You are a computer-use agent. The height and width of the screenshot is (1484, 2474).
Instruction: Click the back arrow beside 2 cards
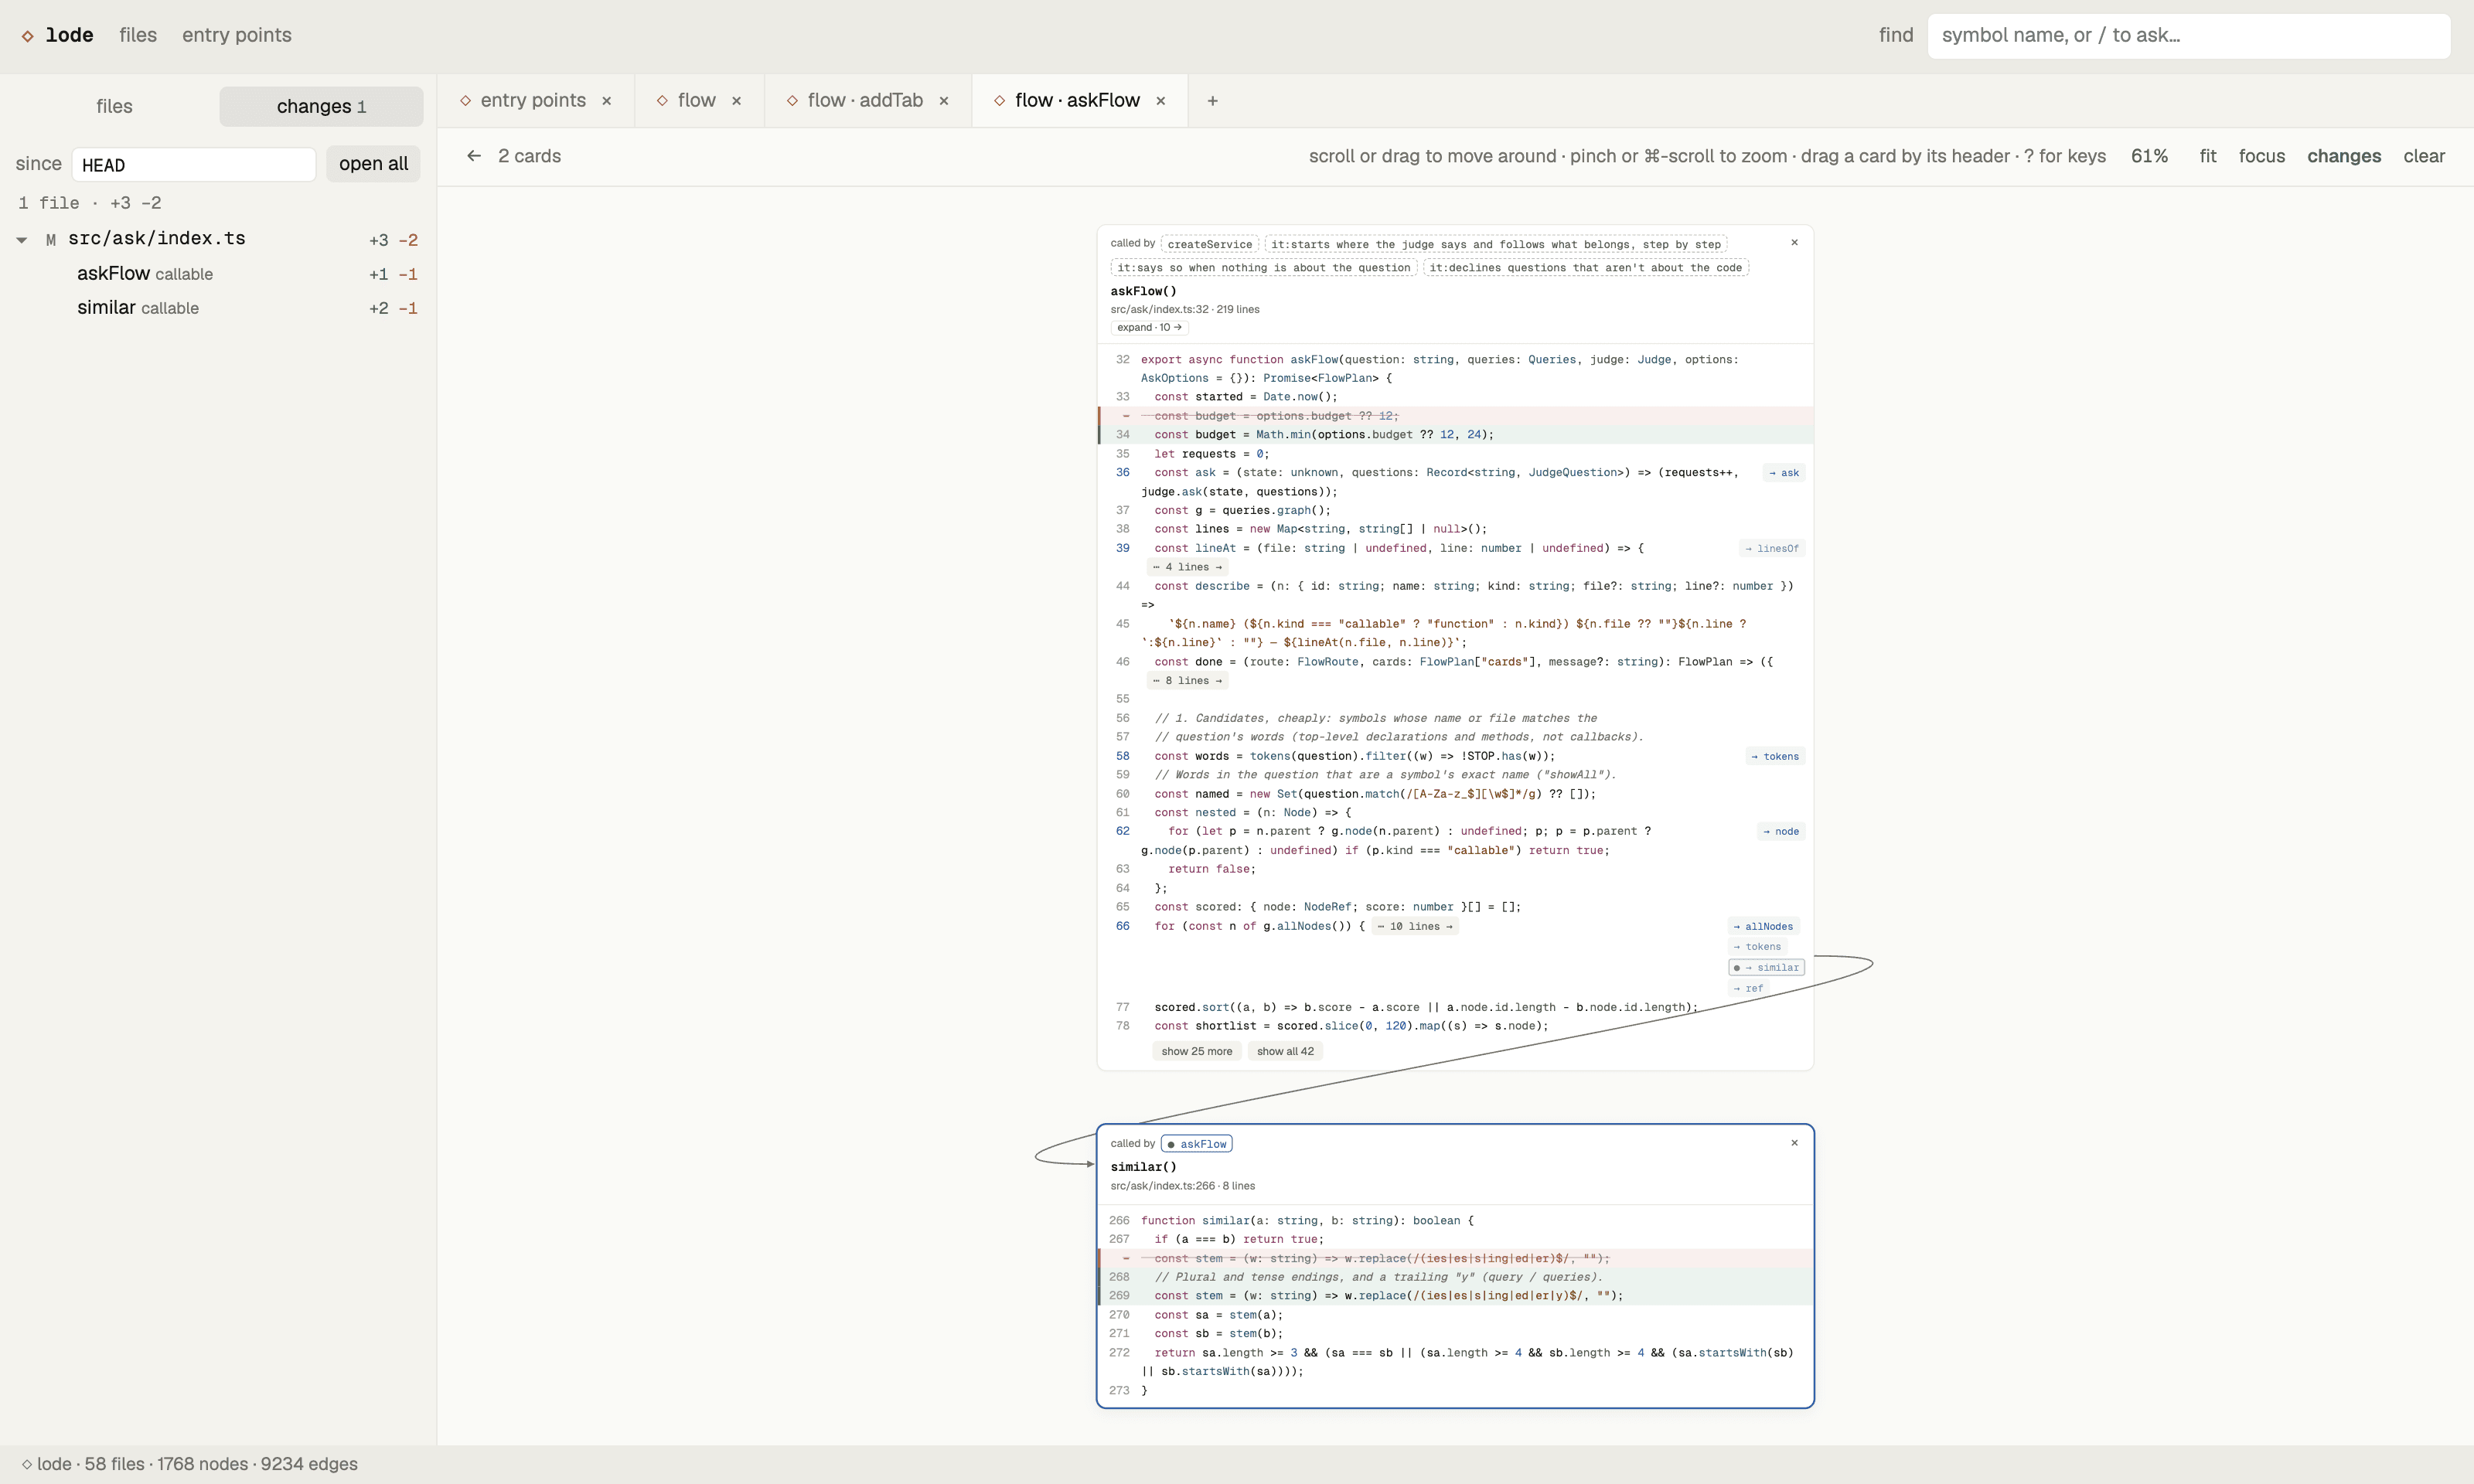click(x=474, y=156)
